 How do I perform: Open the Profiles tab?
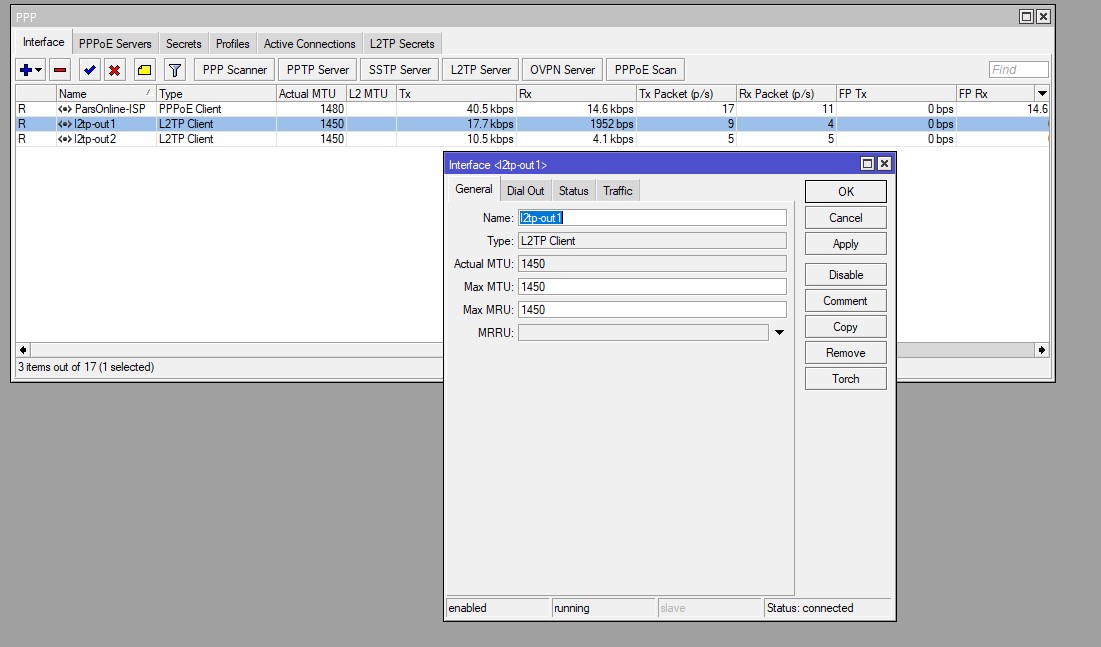click(232, 44)
